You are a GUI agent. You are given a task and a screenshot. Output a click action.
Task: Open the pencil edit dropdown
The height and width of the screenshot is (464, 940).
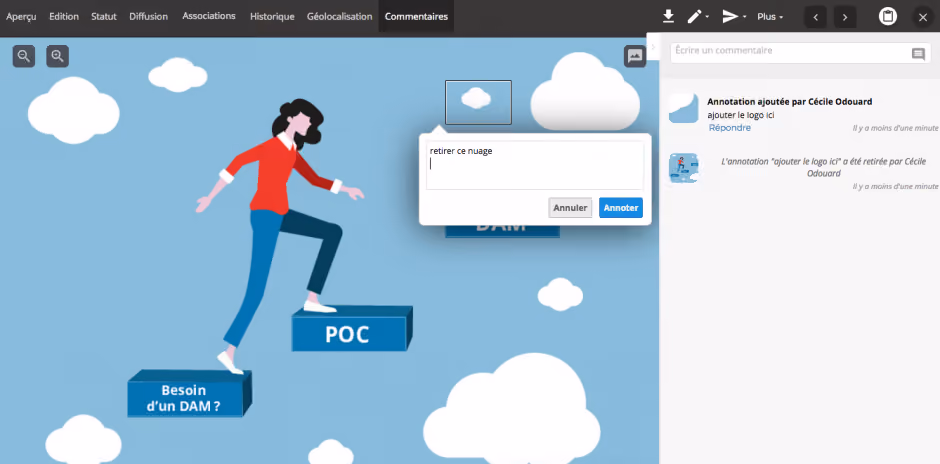pos(697,17)
